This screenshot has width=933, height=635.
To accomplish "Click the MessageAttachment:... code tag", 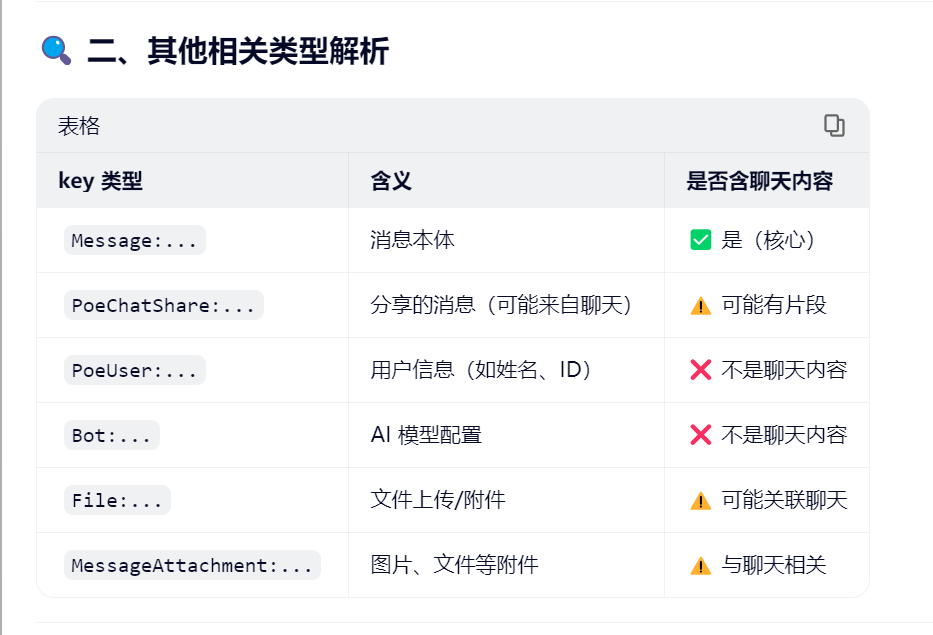I will (193, 565).
